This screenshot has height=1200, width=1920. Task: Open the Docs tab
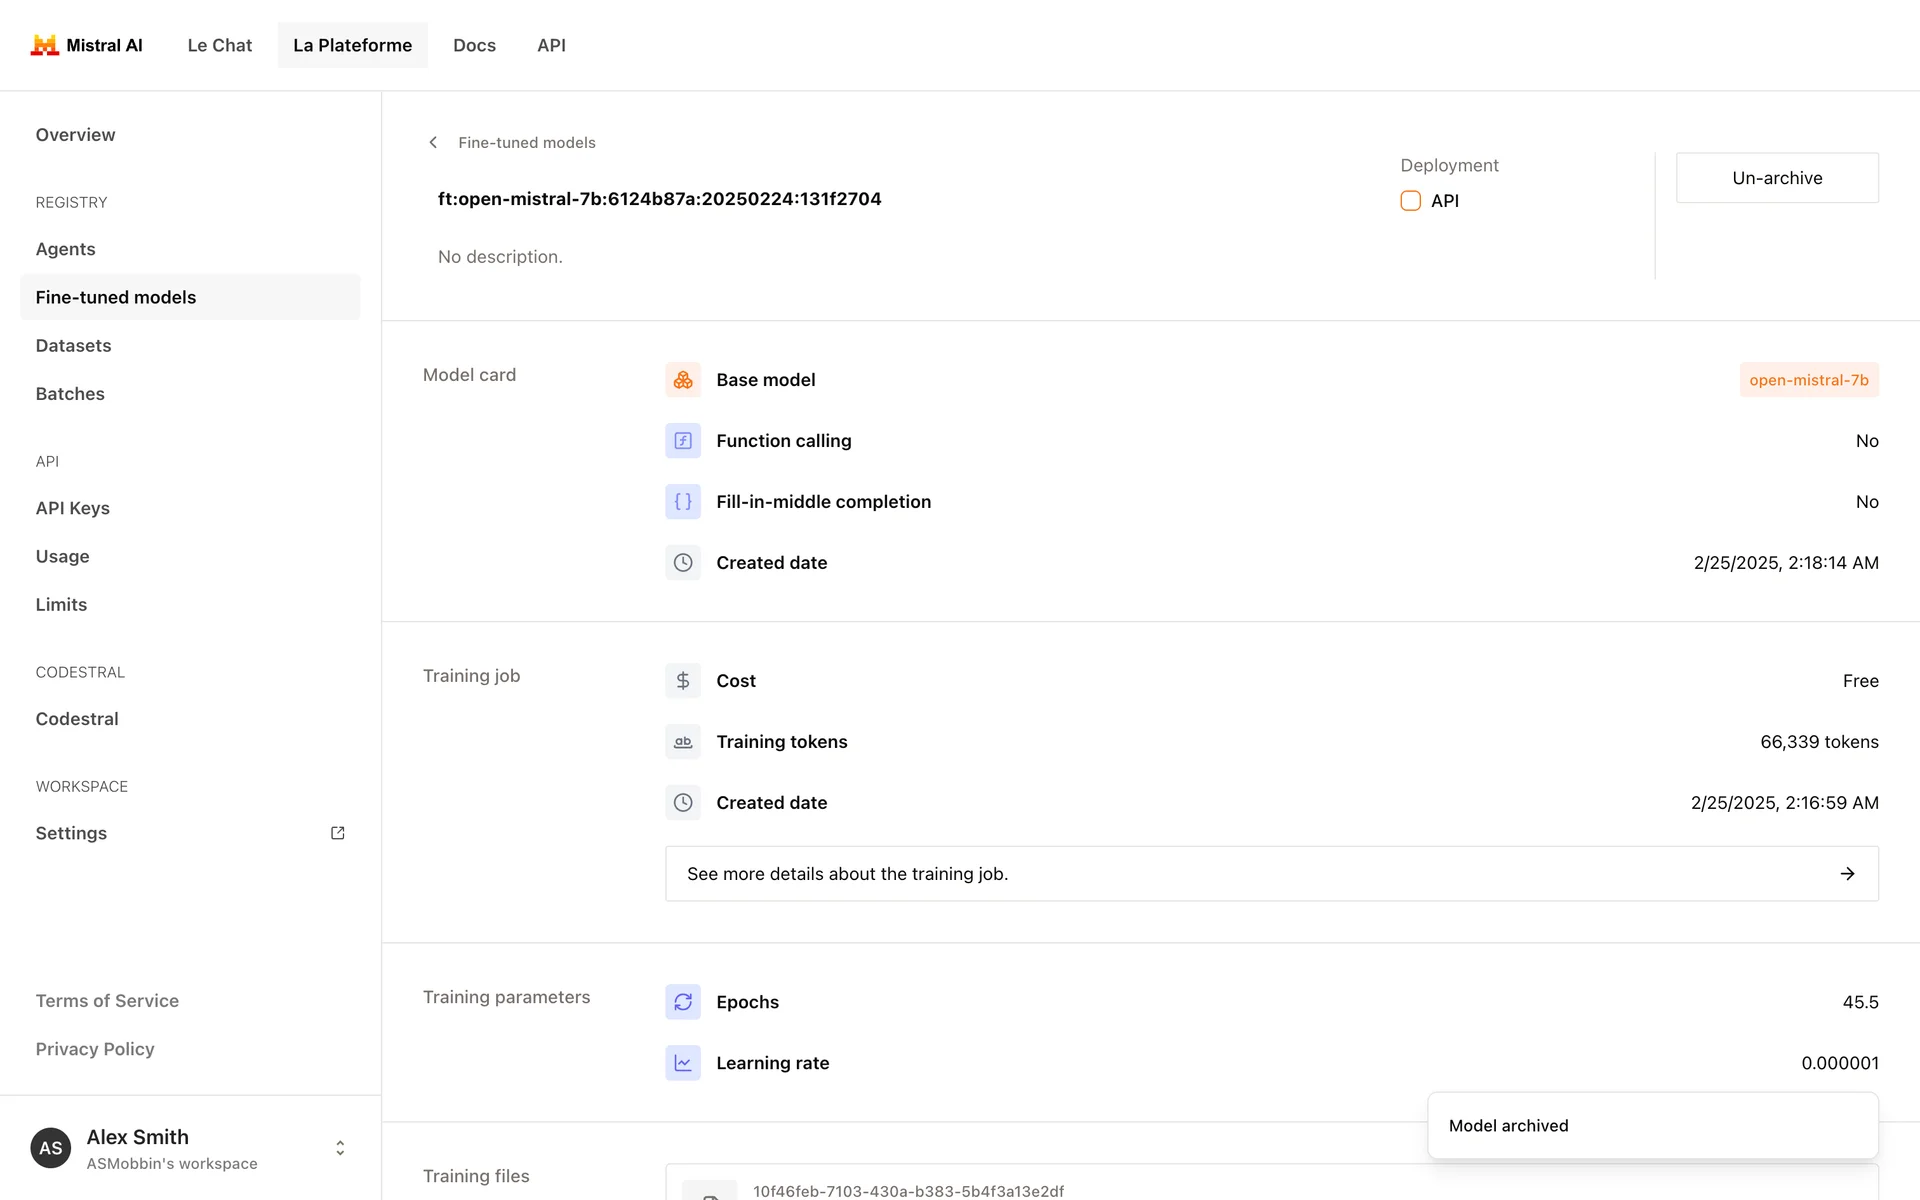tap(474, 45)
